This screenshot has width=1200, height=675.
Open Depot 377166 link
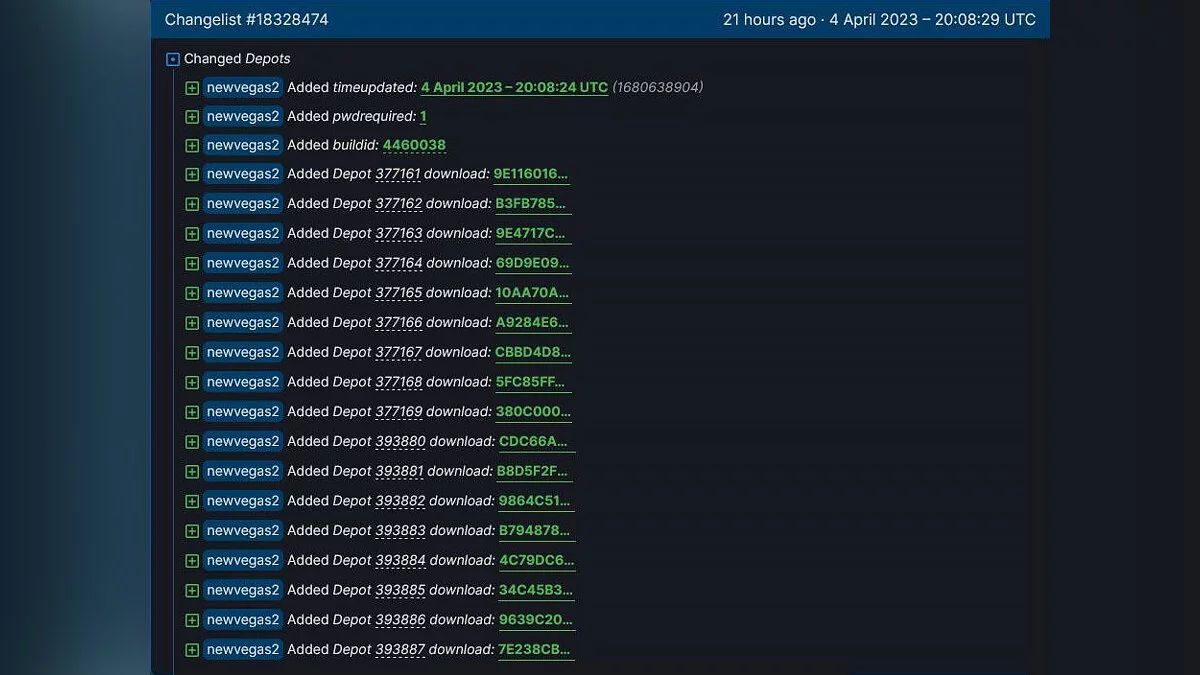point(399,322)
